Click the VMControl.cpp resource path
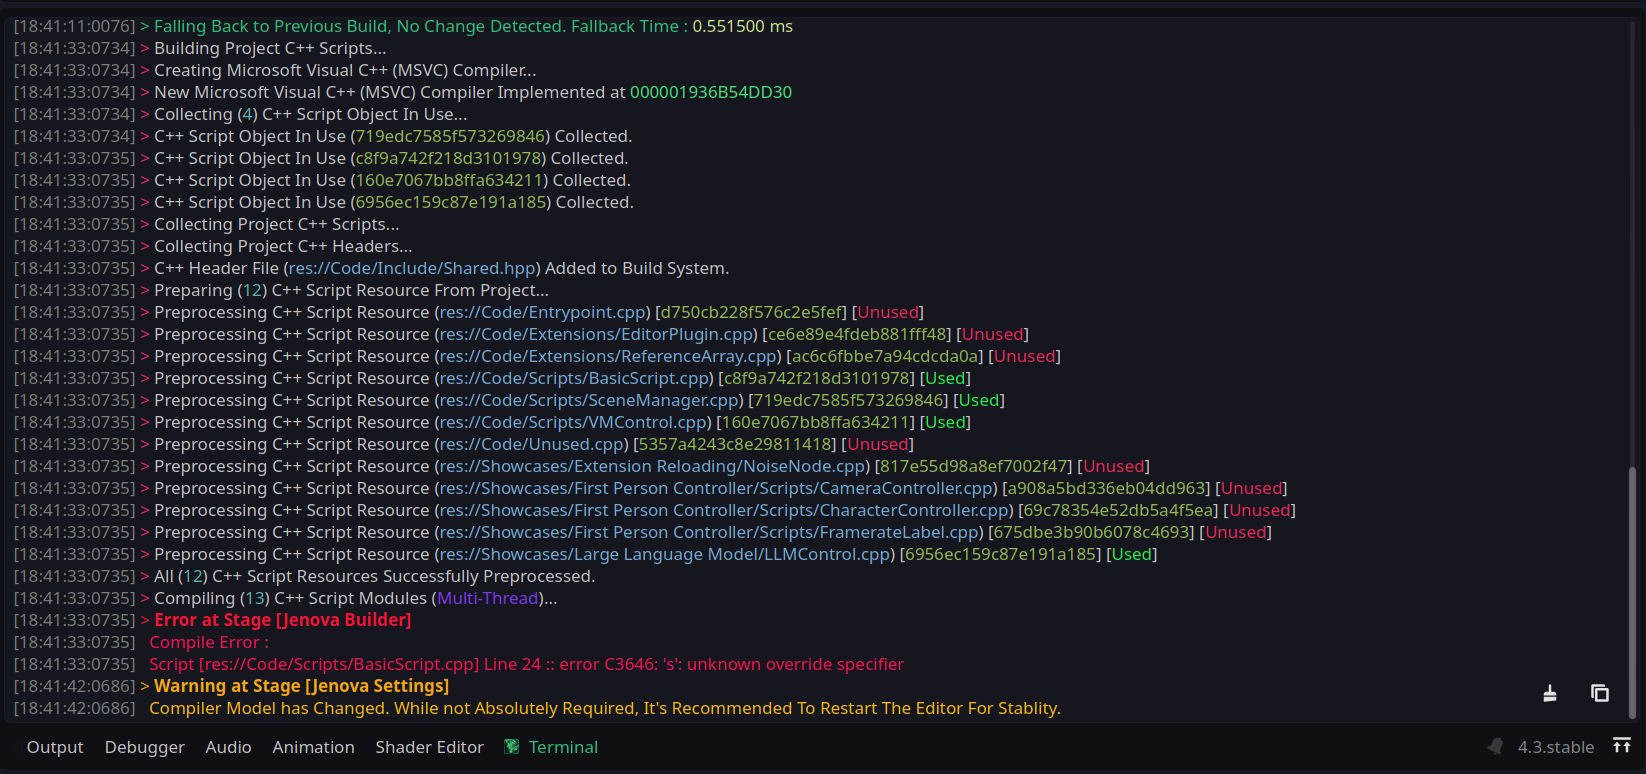Image resolution: width=1646 pixels, height=774 pixels. pyautogui.click(x=573, y=422)
